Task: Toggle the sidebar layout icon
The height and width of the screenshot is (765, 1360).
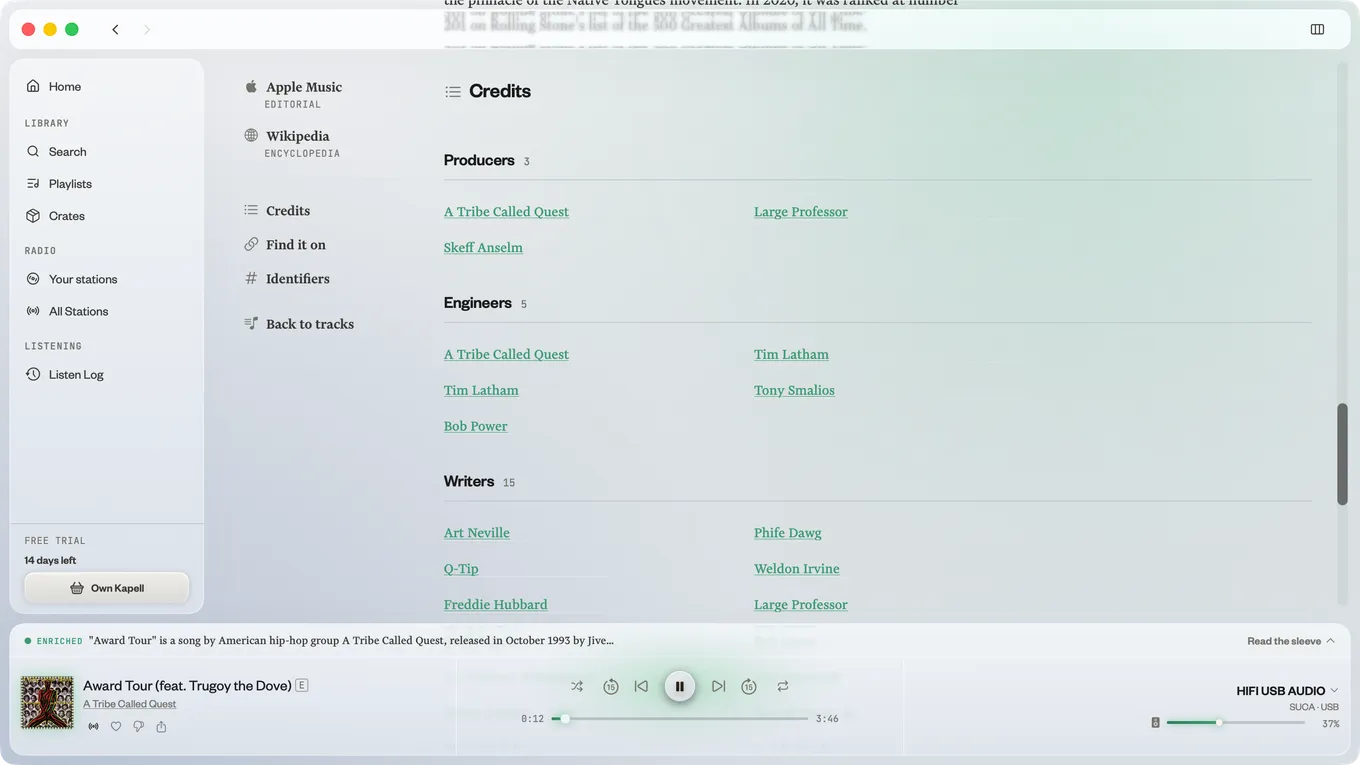Action: pos(1317,29)
